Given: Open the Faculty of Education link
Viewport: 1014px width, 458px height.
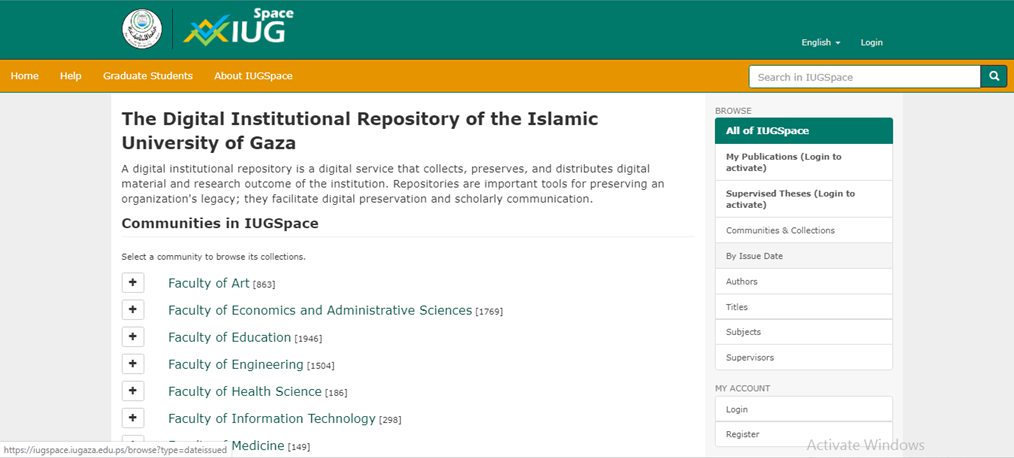Looking at the screenshot, I should pyautogui.click(x=230, y=337).
